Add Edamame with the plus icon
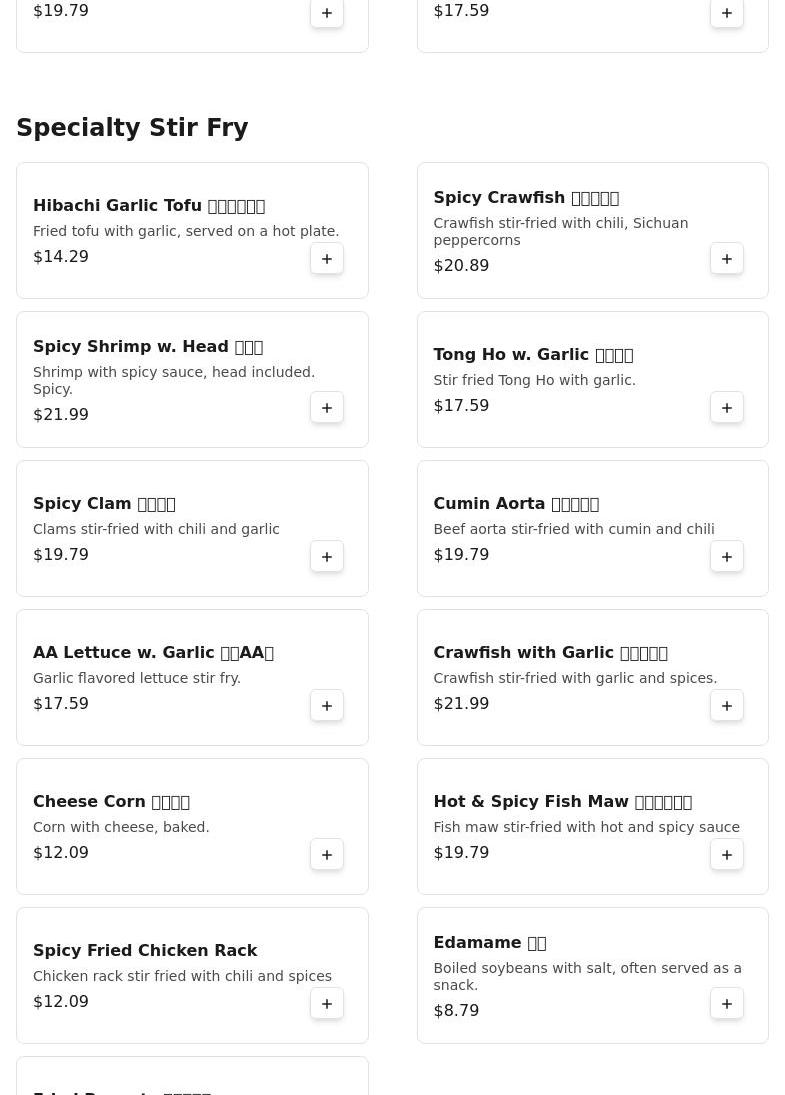785x1095 pixels. click(726, 1004)
